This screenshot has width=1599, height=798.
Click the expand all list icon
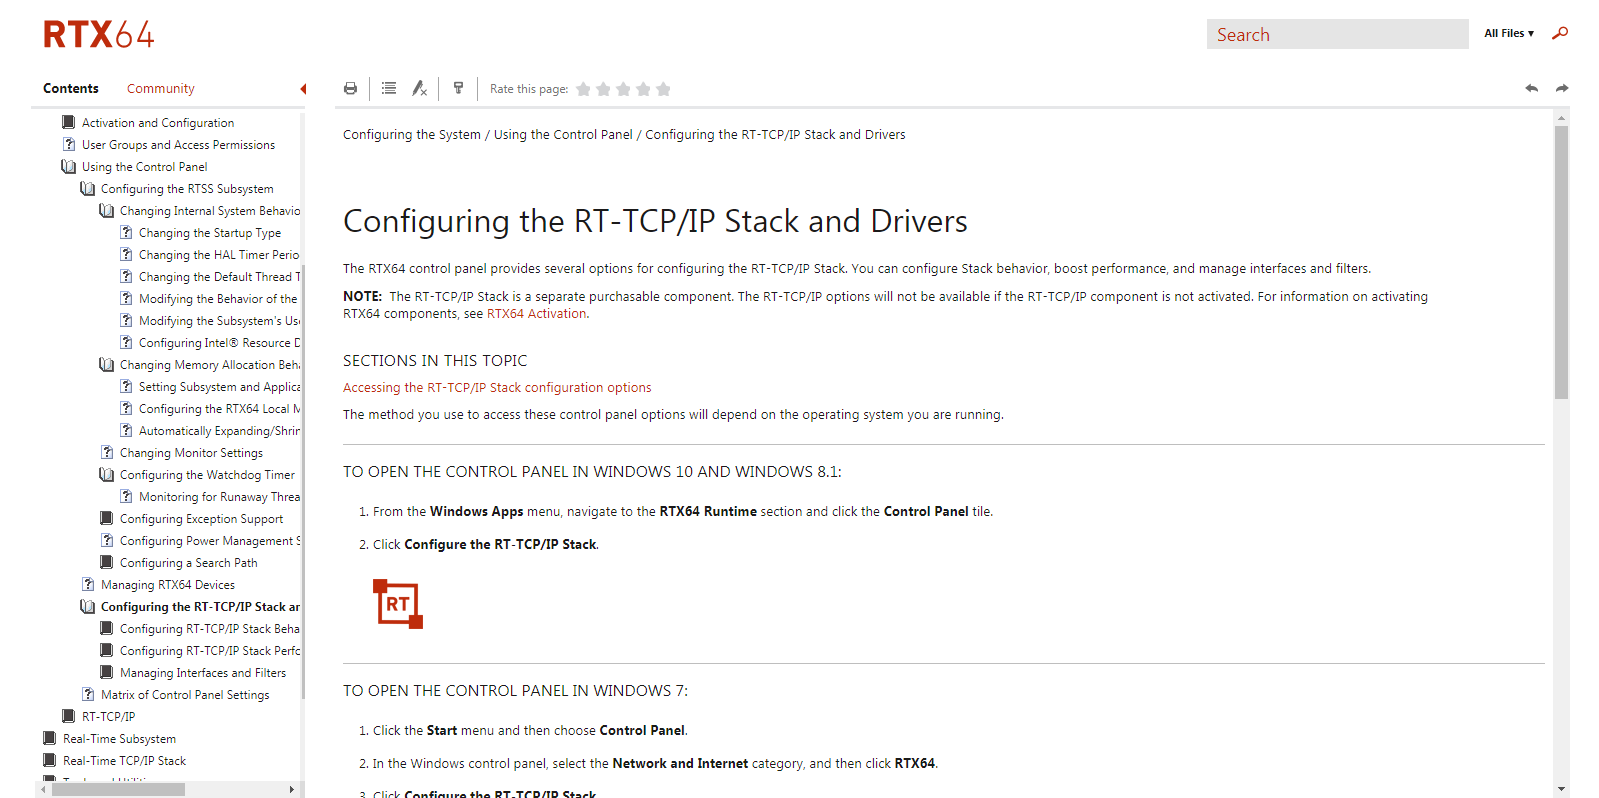[389, 89]
